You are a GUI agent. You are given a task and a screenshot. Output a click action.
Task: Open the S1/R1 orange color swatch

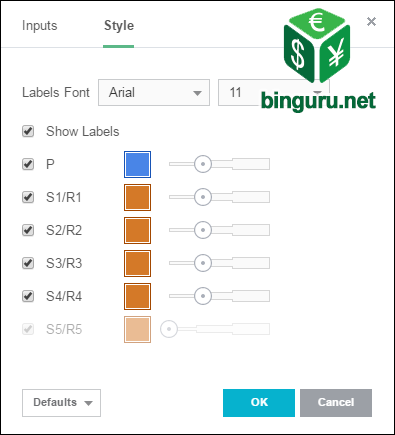(137, 197)
